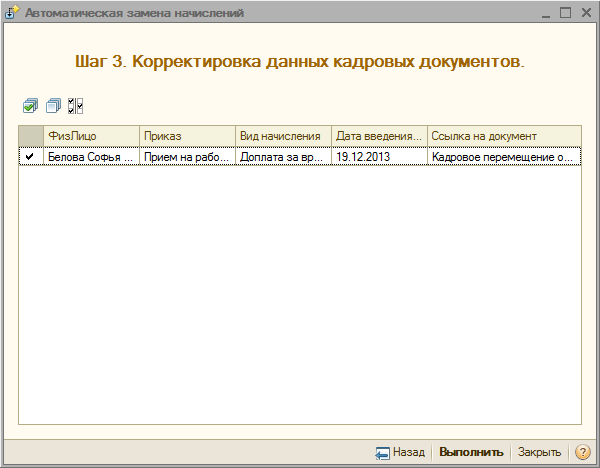Select the Белова Софья cell
Image resolution: width=600 pixels, height=468 pixels.
click(90, 157)
